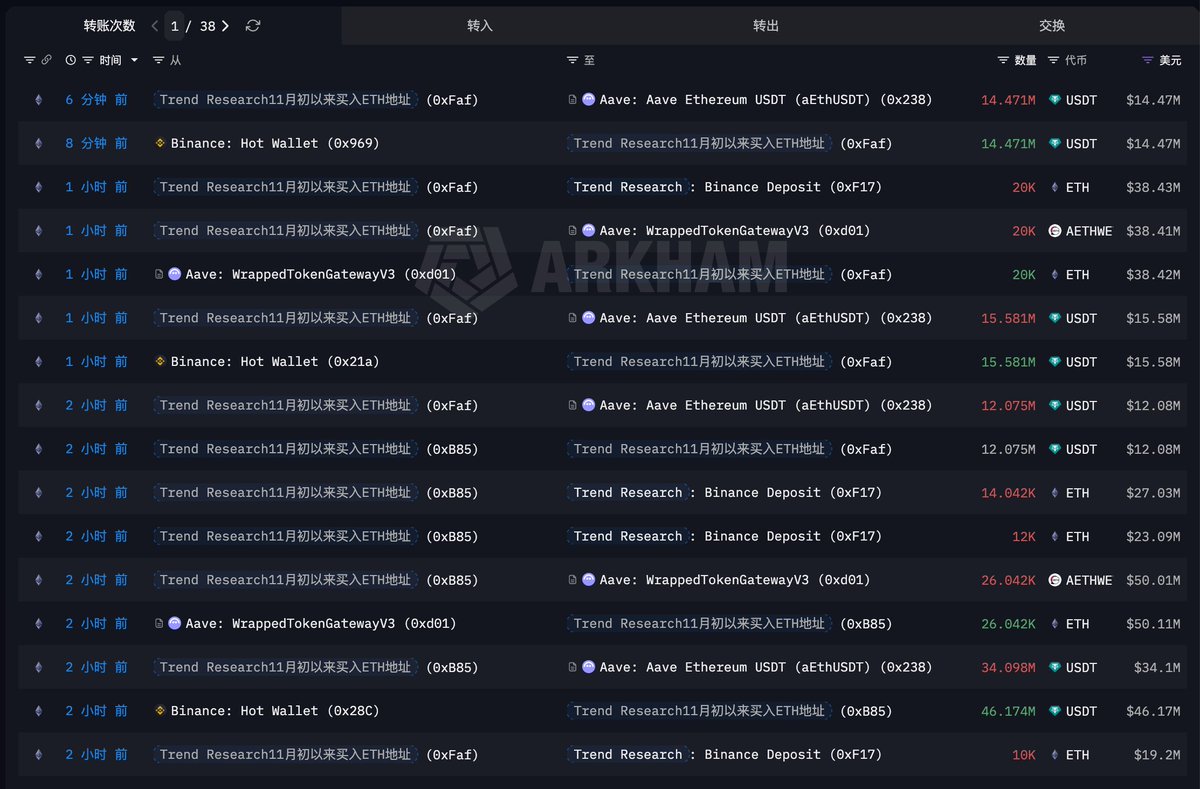Viewport: 1200px width, 789px height.
Task: Click Aave icon in $34.1M row
Action: 588,667
